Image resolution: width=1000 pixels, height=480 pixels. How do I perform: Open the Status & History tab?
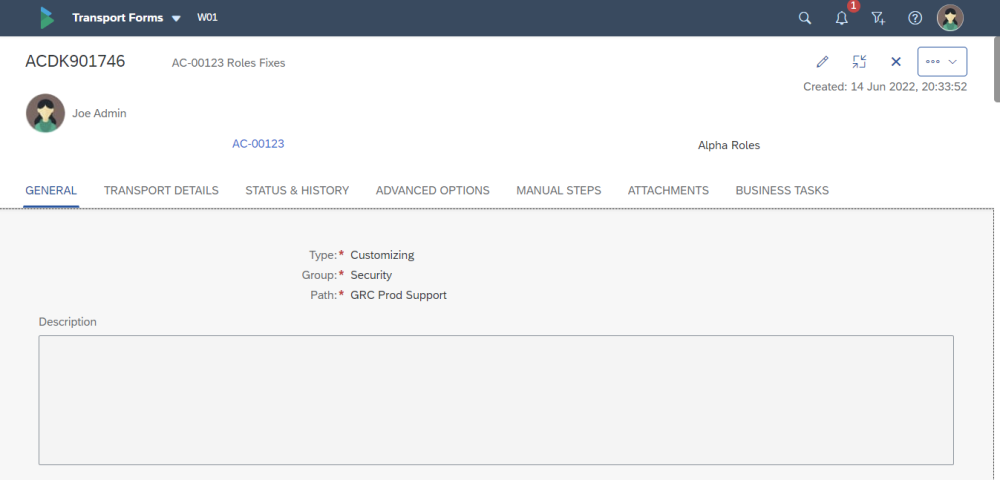297,190
